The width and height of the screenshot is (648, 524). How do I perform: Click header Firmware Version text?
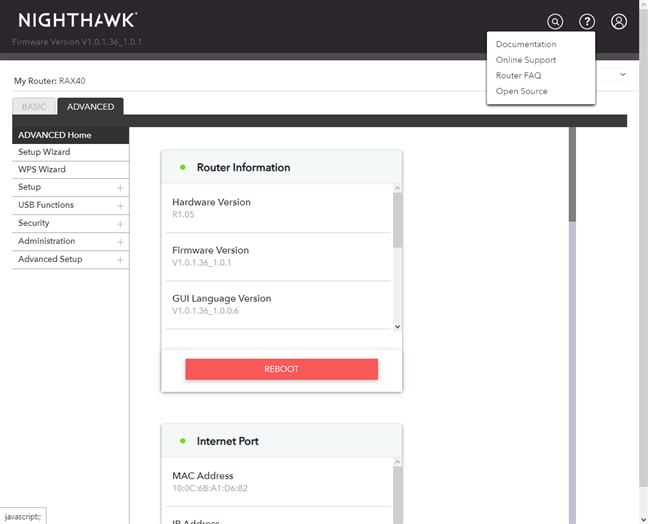[77, 42]
